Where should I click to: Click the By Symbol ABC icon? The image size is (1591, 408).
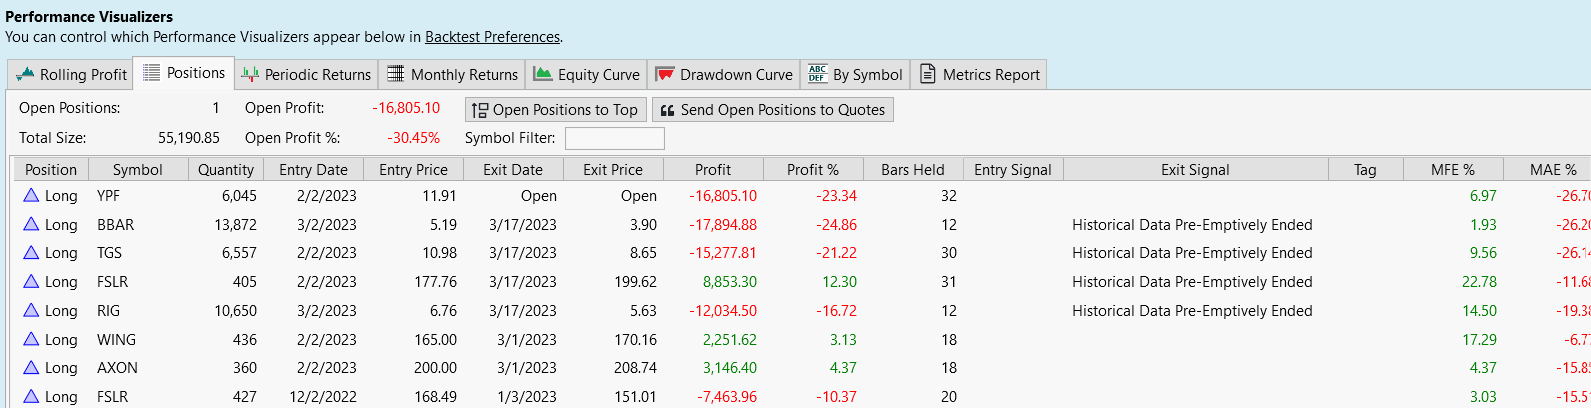(818, 75)
